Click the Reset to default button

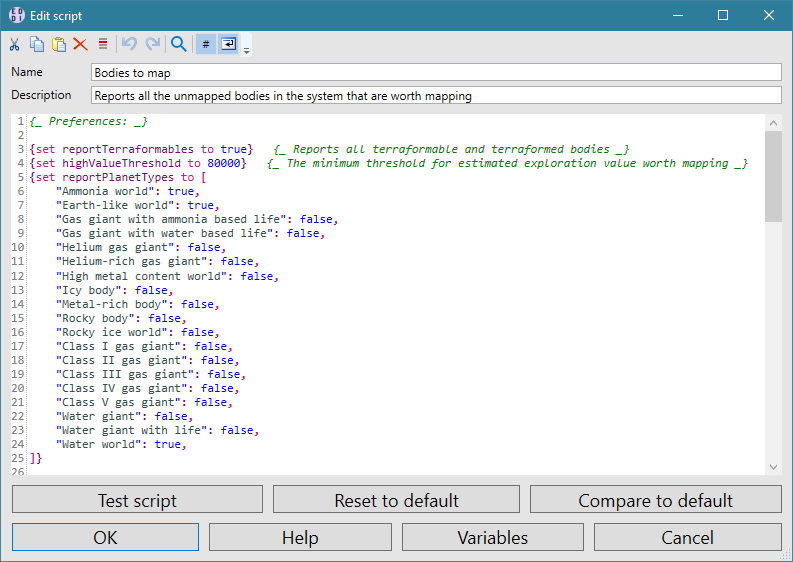coord(396,500)
